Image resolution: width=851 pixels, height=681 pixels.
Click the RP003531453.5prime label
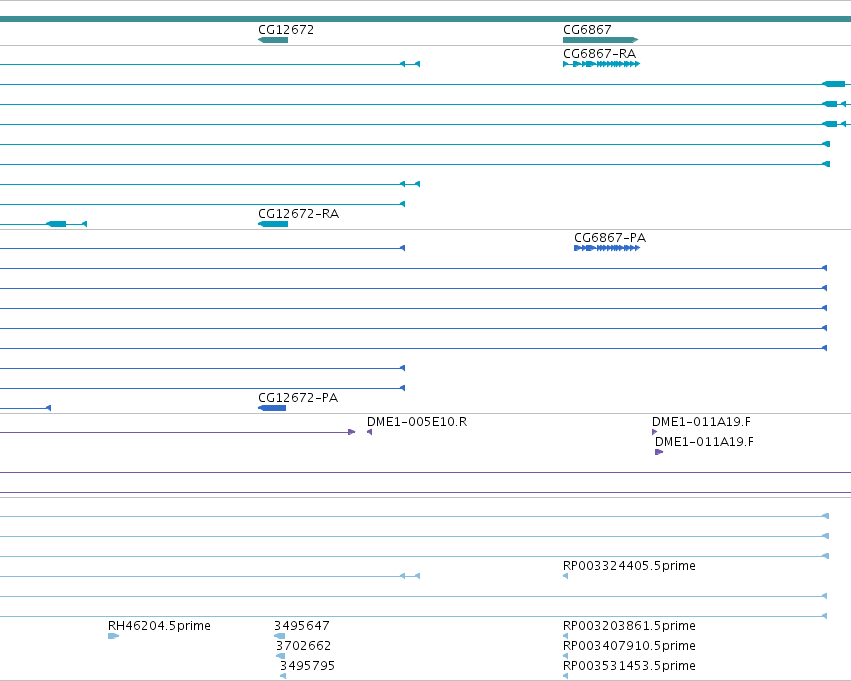(630, 666)
